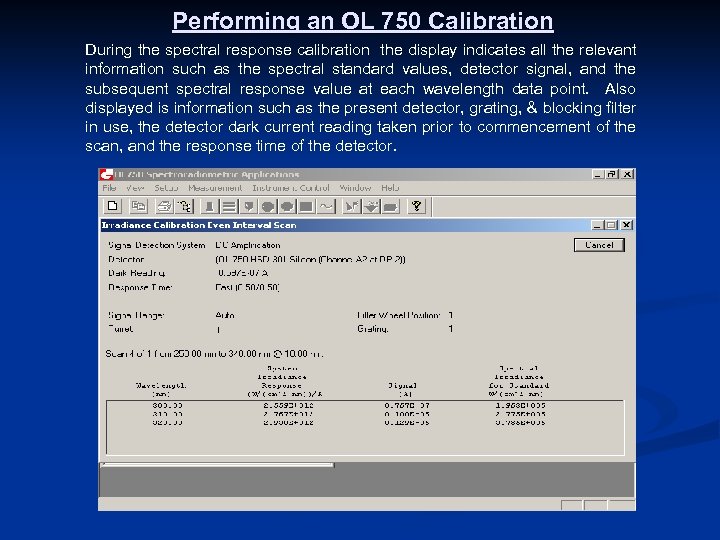720x540 pixels.
Task: Click the dark rectangle icon before the Help icon
Action: click(x=390, y=207)
